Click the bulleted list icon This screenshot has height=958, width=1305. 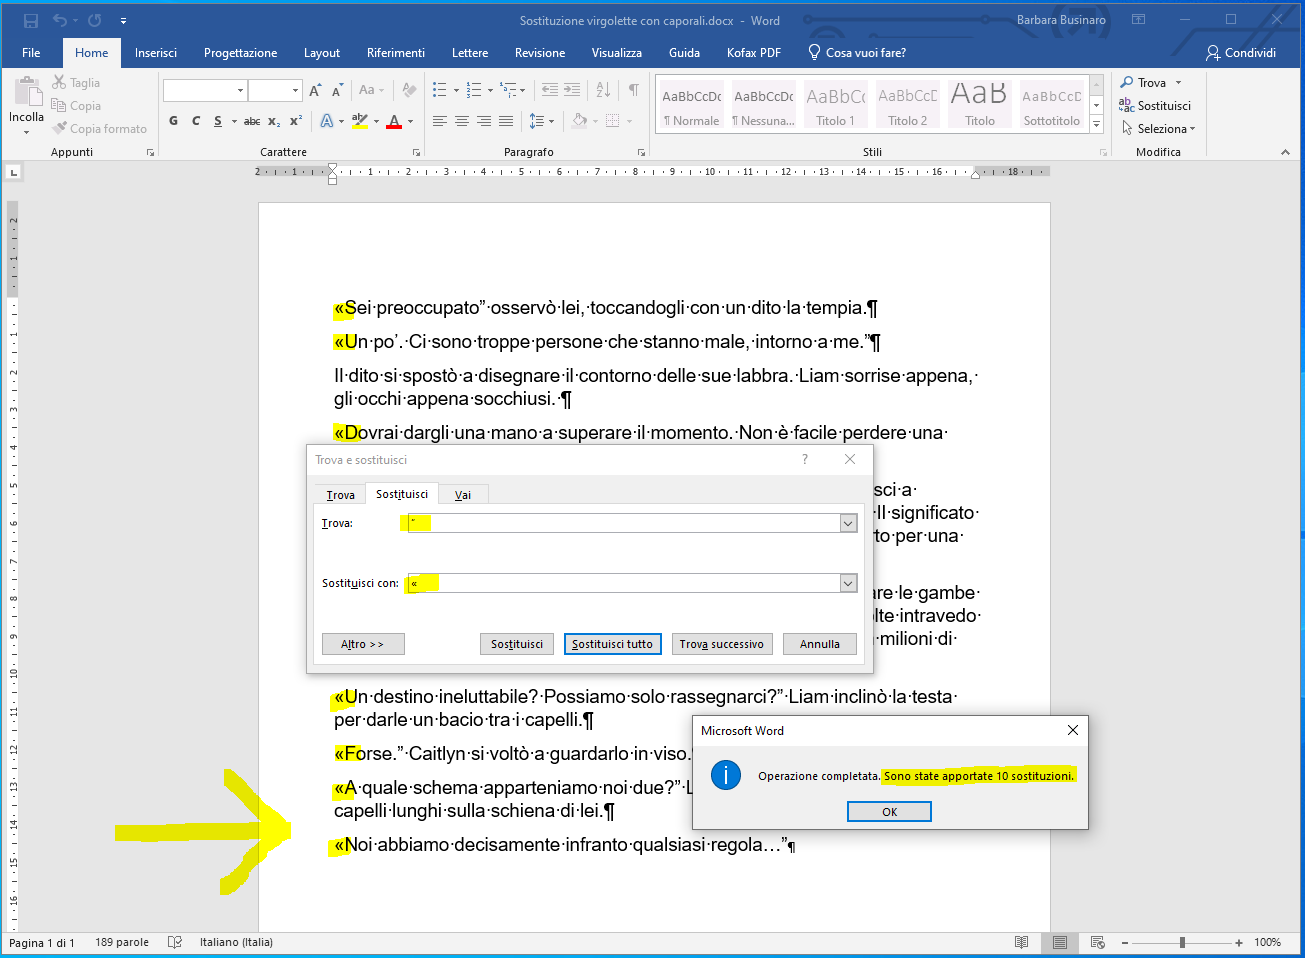439,90
